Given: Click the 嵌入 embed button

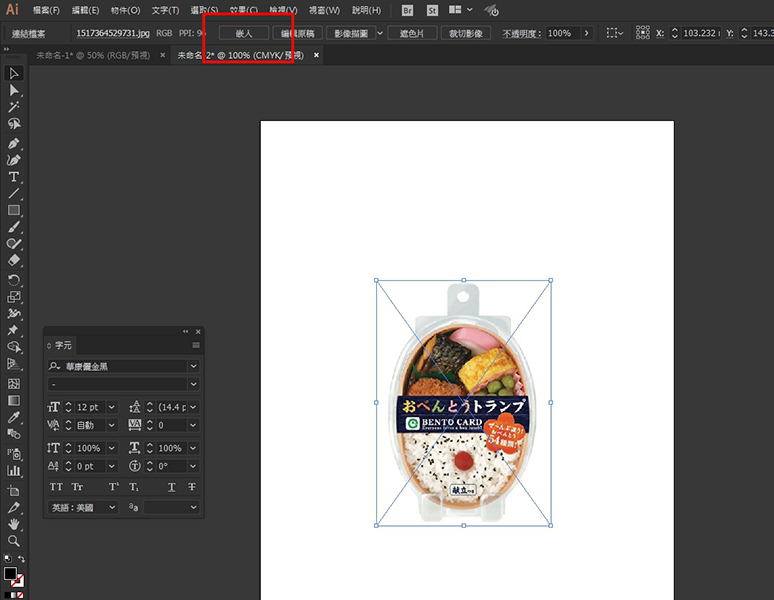Looking at the screenshot, I should click(x=244, y=33).
